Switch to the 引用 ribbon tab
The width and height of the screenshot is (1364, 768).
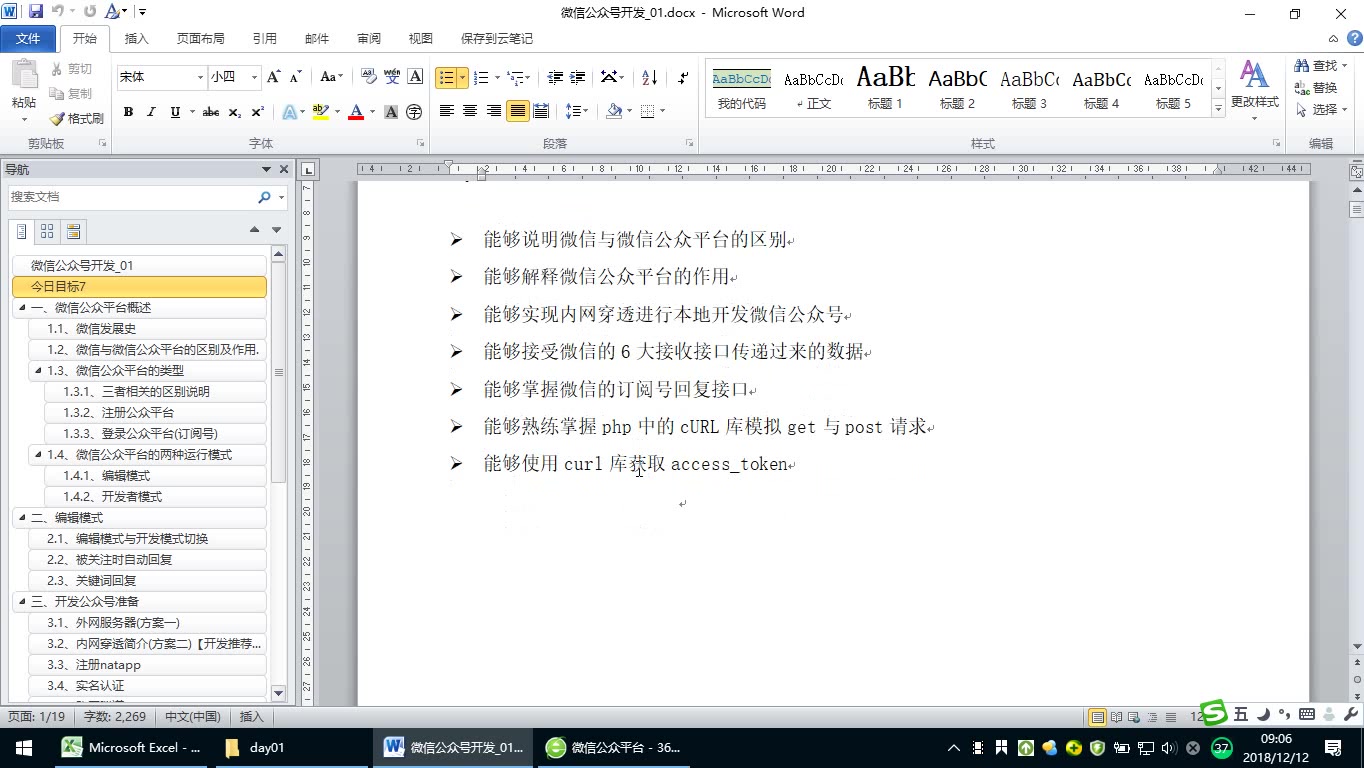[265, 38]
